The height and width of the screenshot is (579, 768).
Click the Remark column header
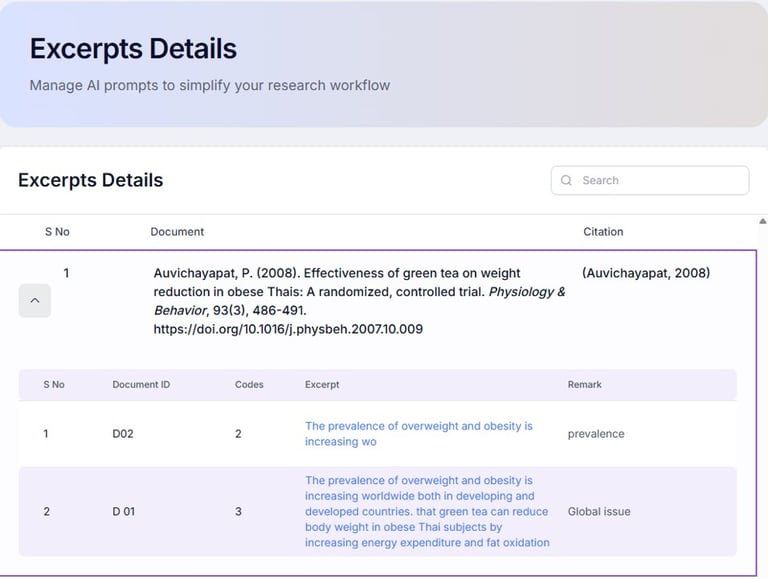point(584,385)
